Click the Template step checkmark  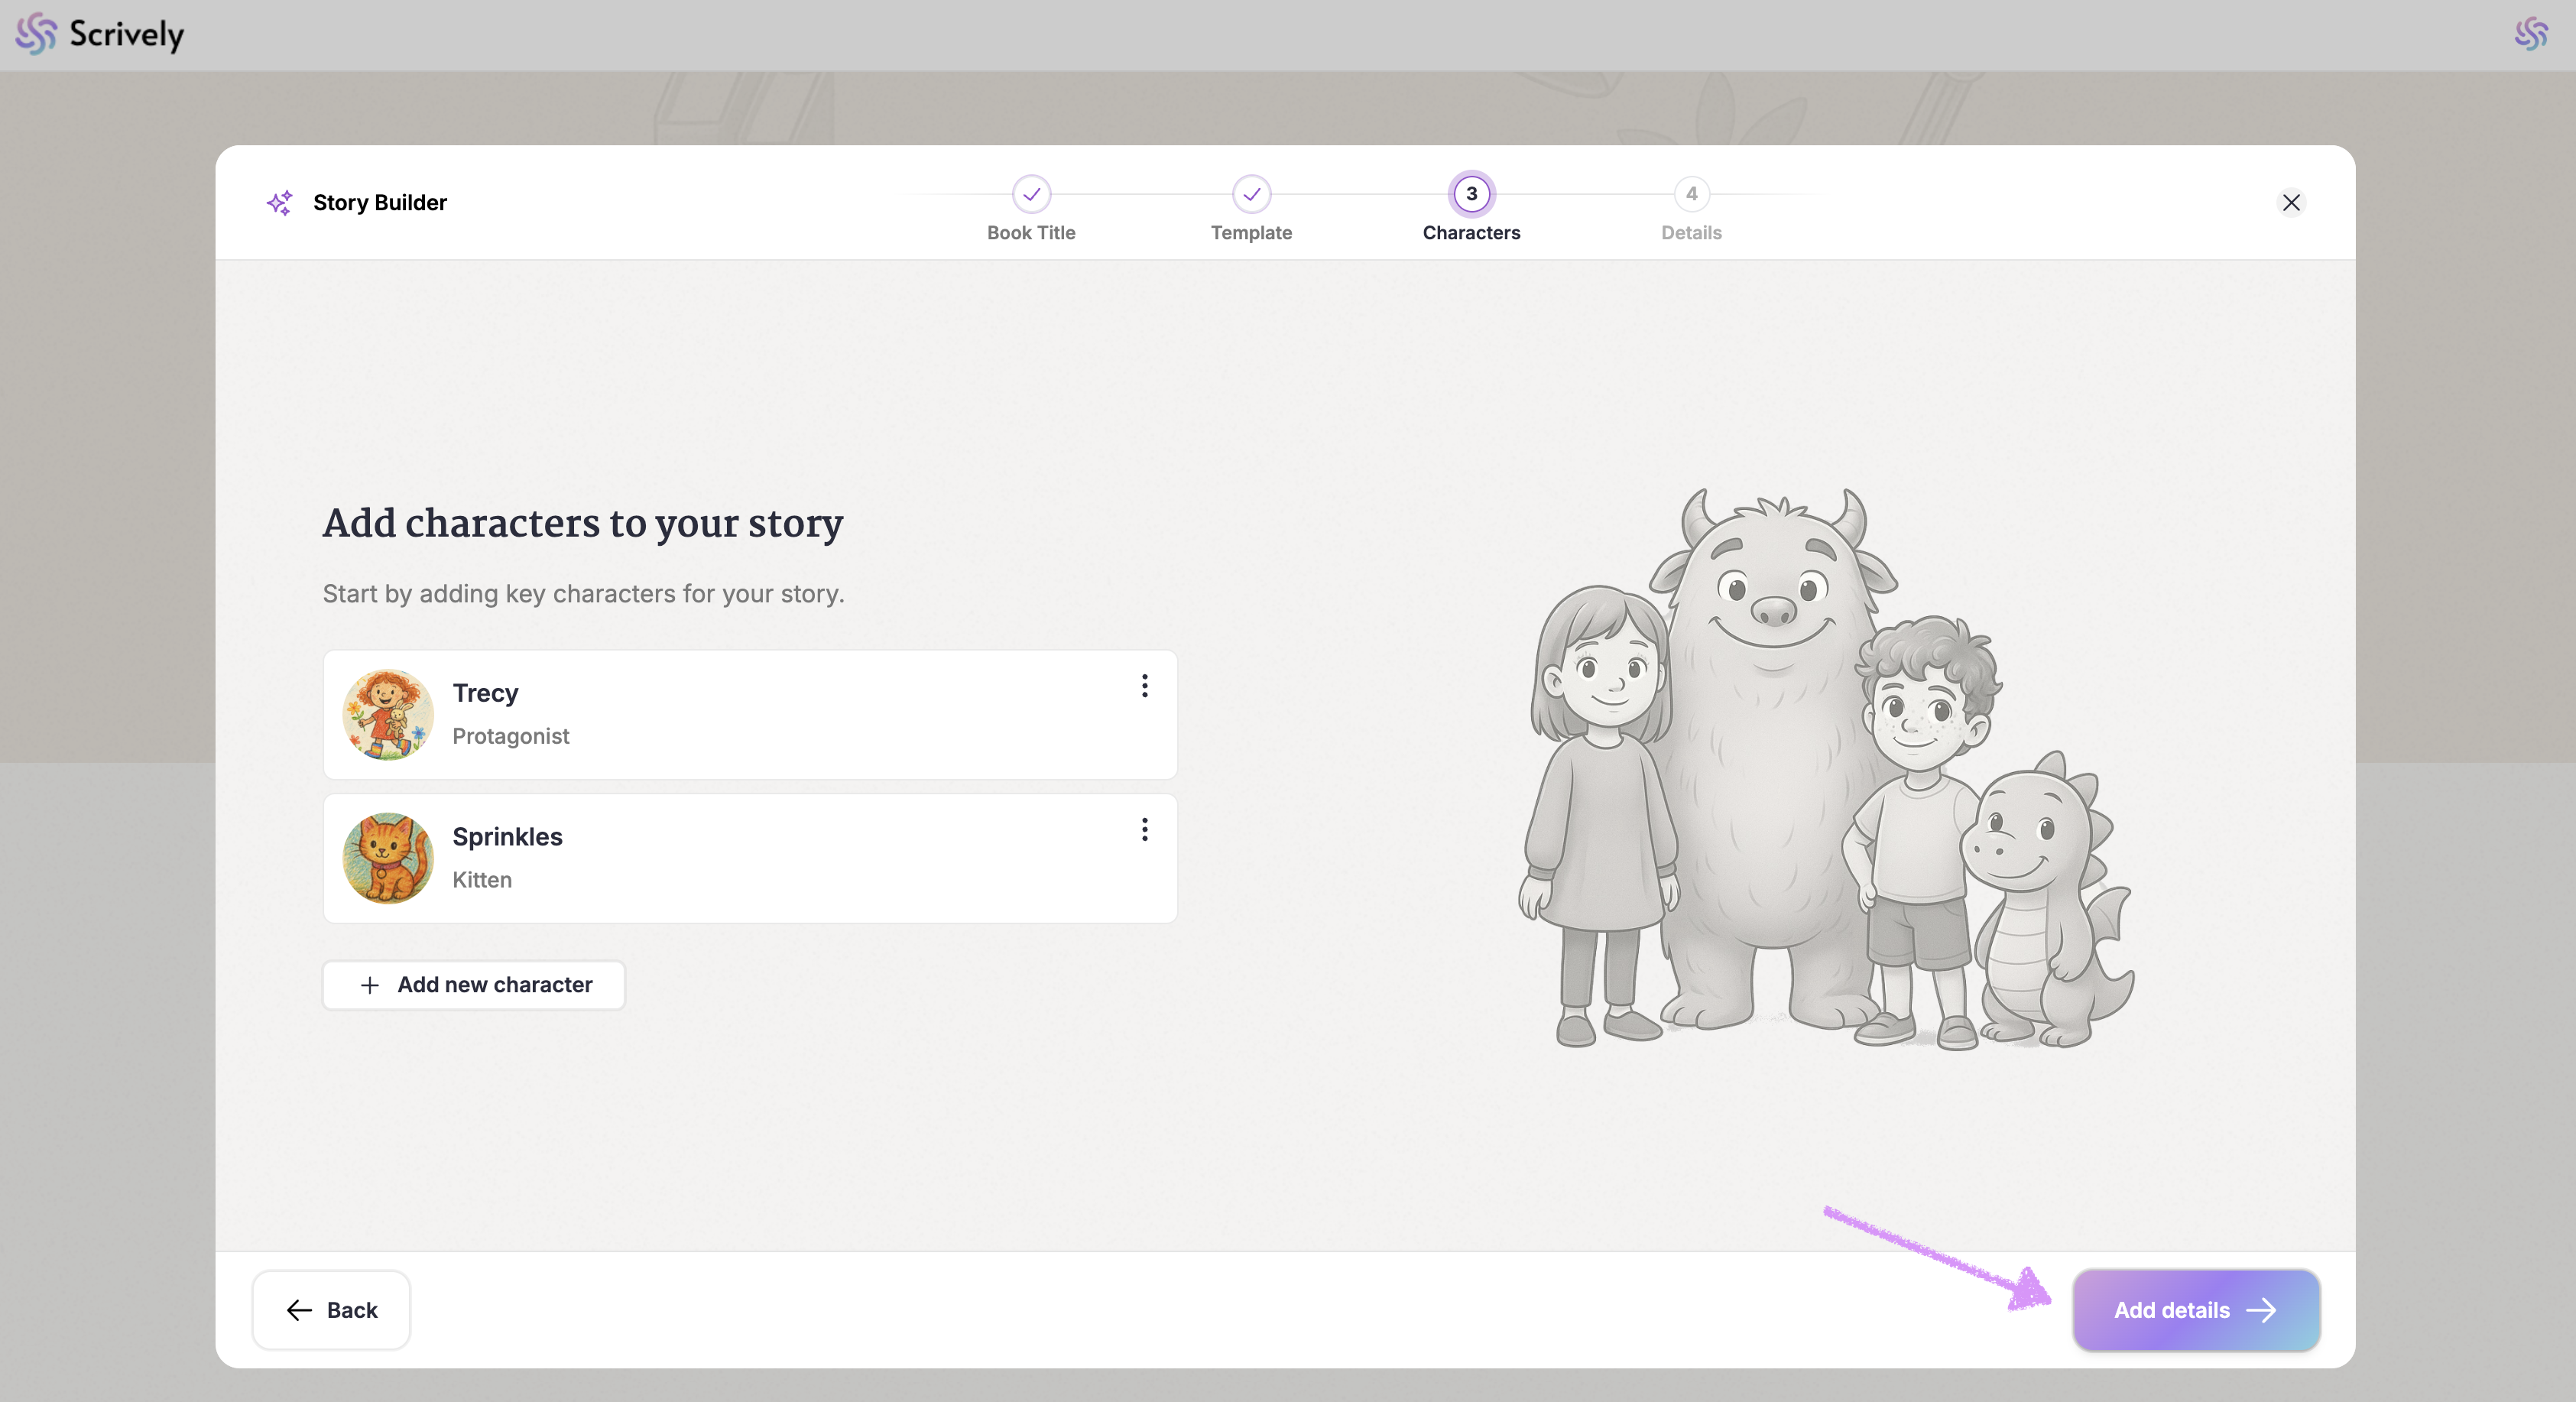(1251, 194)
